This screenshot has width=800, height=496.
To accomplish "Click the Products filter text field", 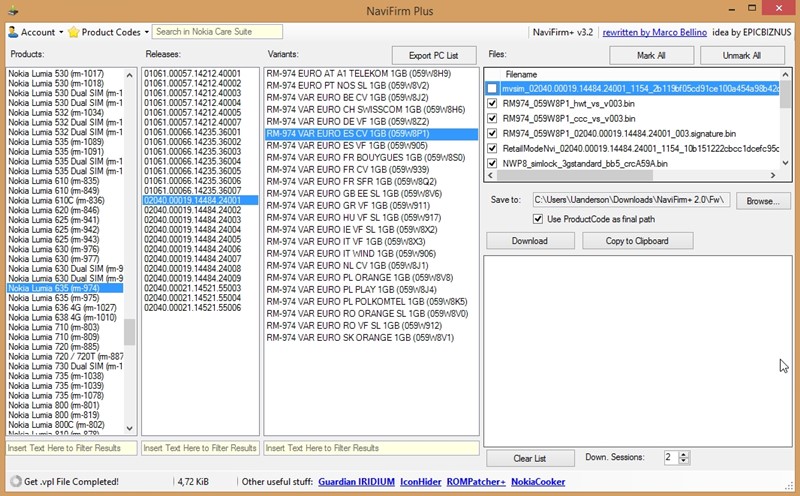I will [71, 448].
